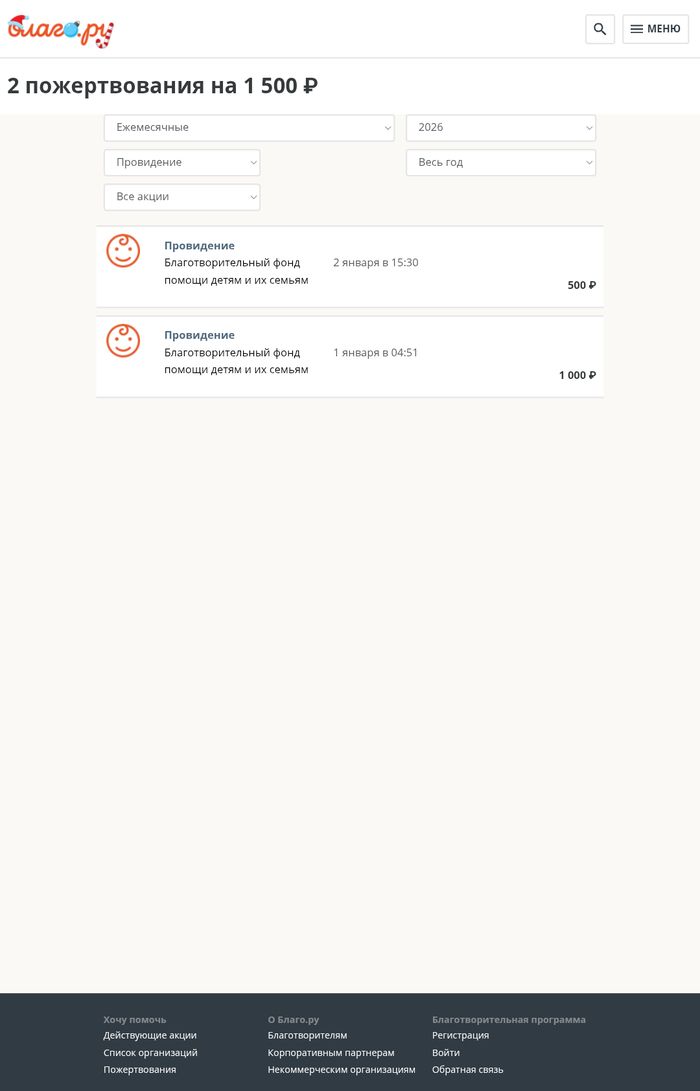Image resolution: width=700 pixels, height=1091 pixels.
Task: Open Список организаций footer link
Action: [x=150, y=1053]
